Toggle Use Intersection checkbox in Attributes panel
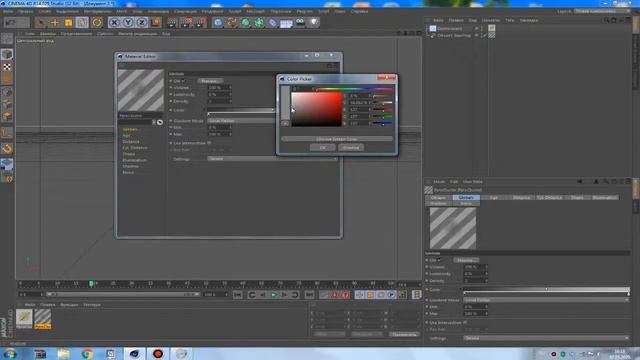This screenshot has height=360, width=640. tap(465, 322)
